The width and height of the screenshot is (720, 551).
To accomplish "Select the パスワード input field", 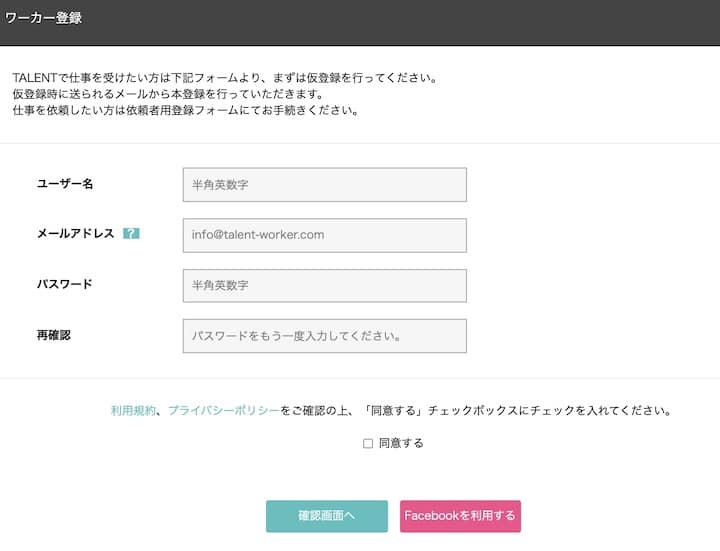I will point(324,285).
